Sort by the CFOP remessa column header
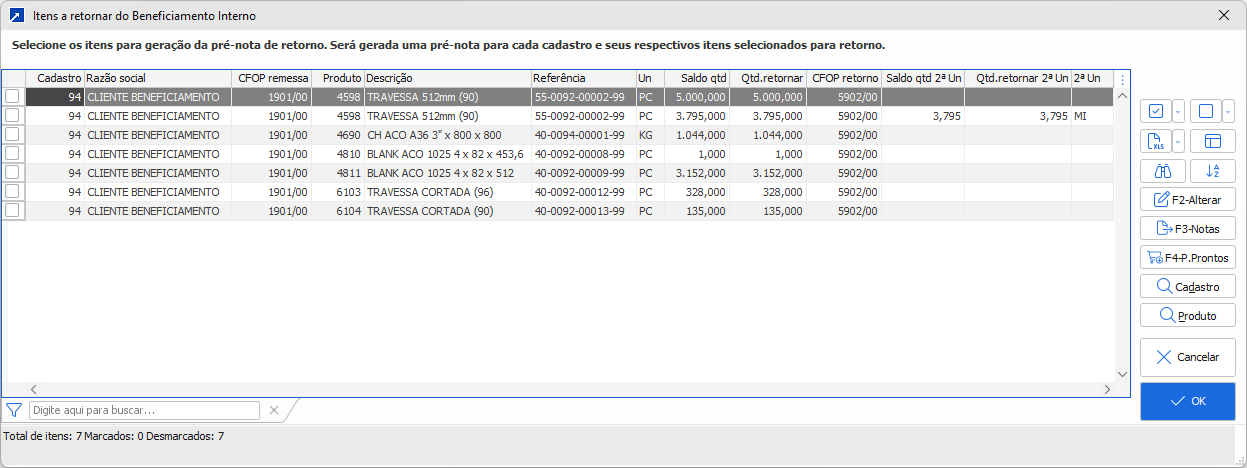The height and width of the screenshot is (468, 1247). pos(272,78)
